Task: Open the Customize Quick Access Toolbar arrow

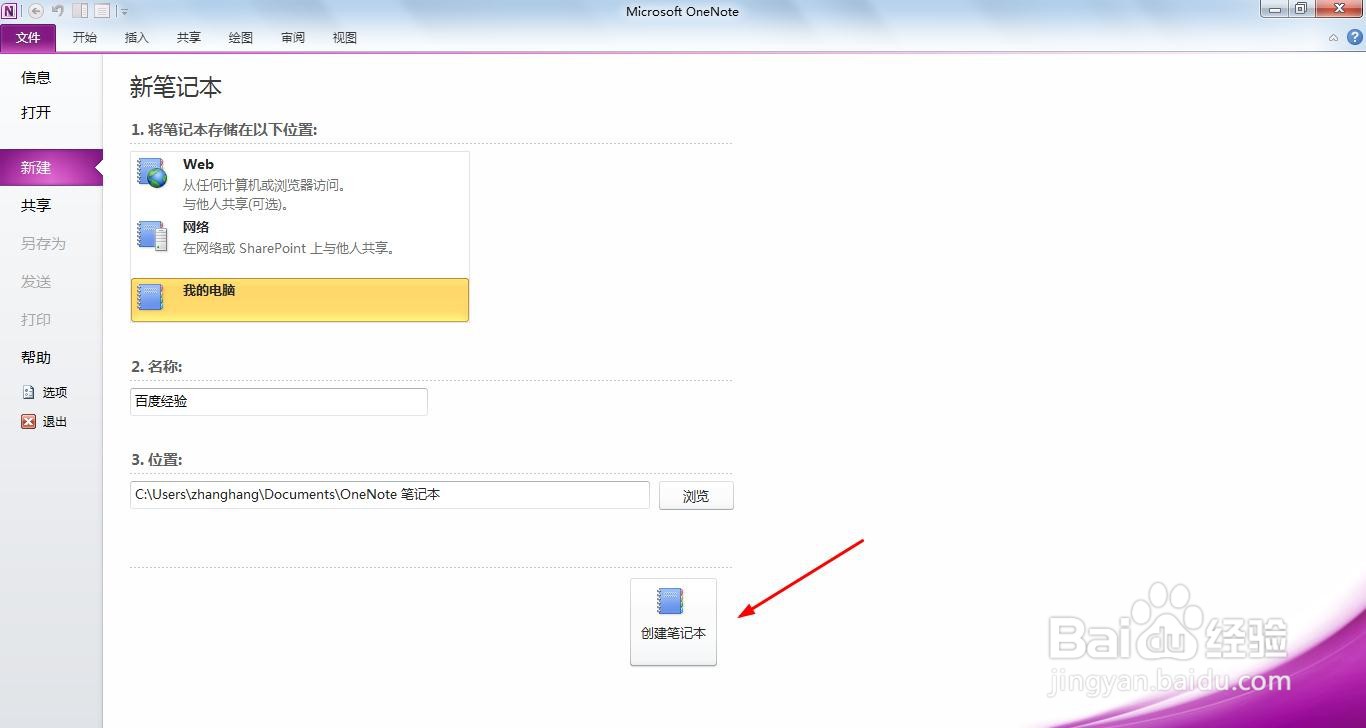Action: (x=124, y=11)
